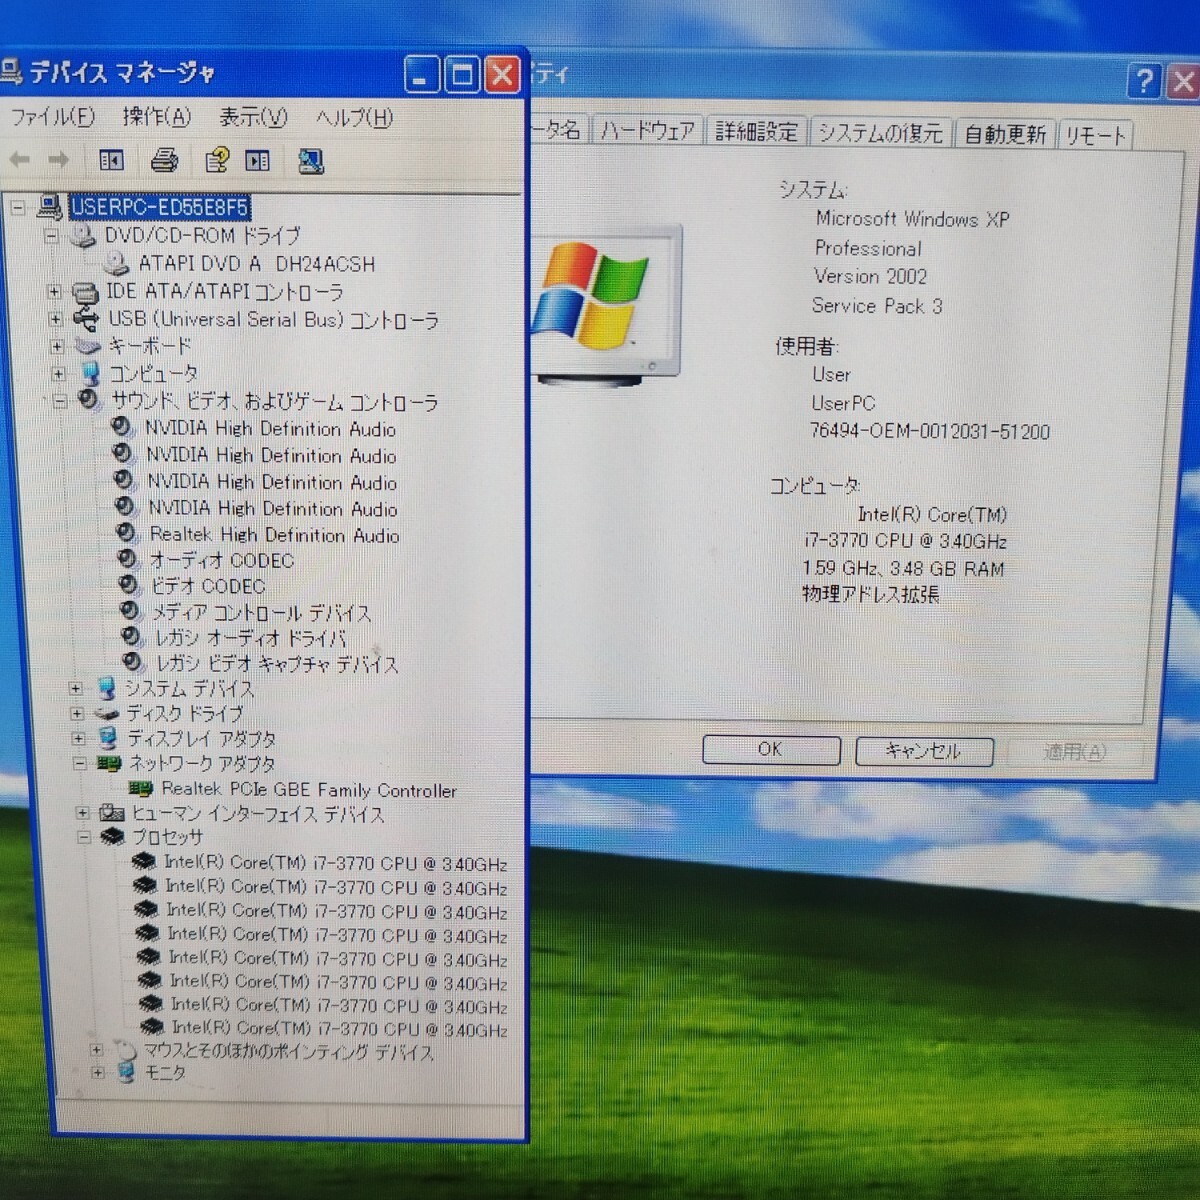1200x1200 pixels.
Task: Click the Scan for hardware changes icon
Action: coord(311,161)
